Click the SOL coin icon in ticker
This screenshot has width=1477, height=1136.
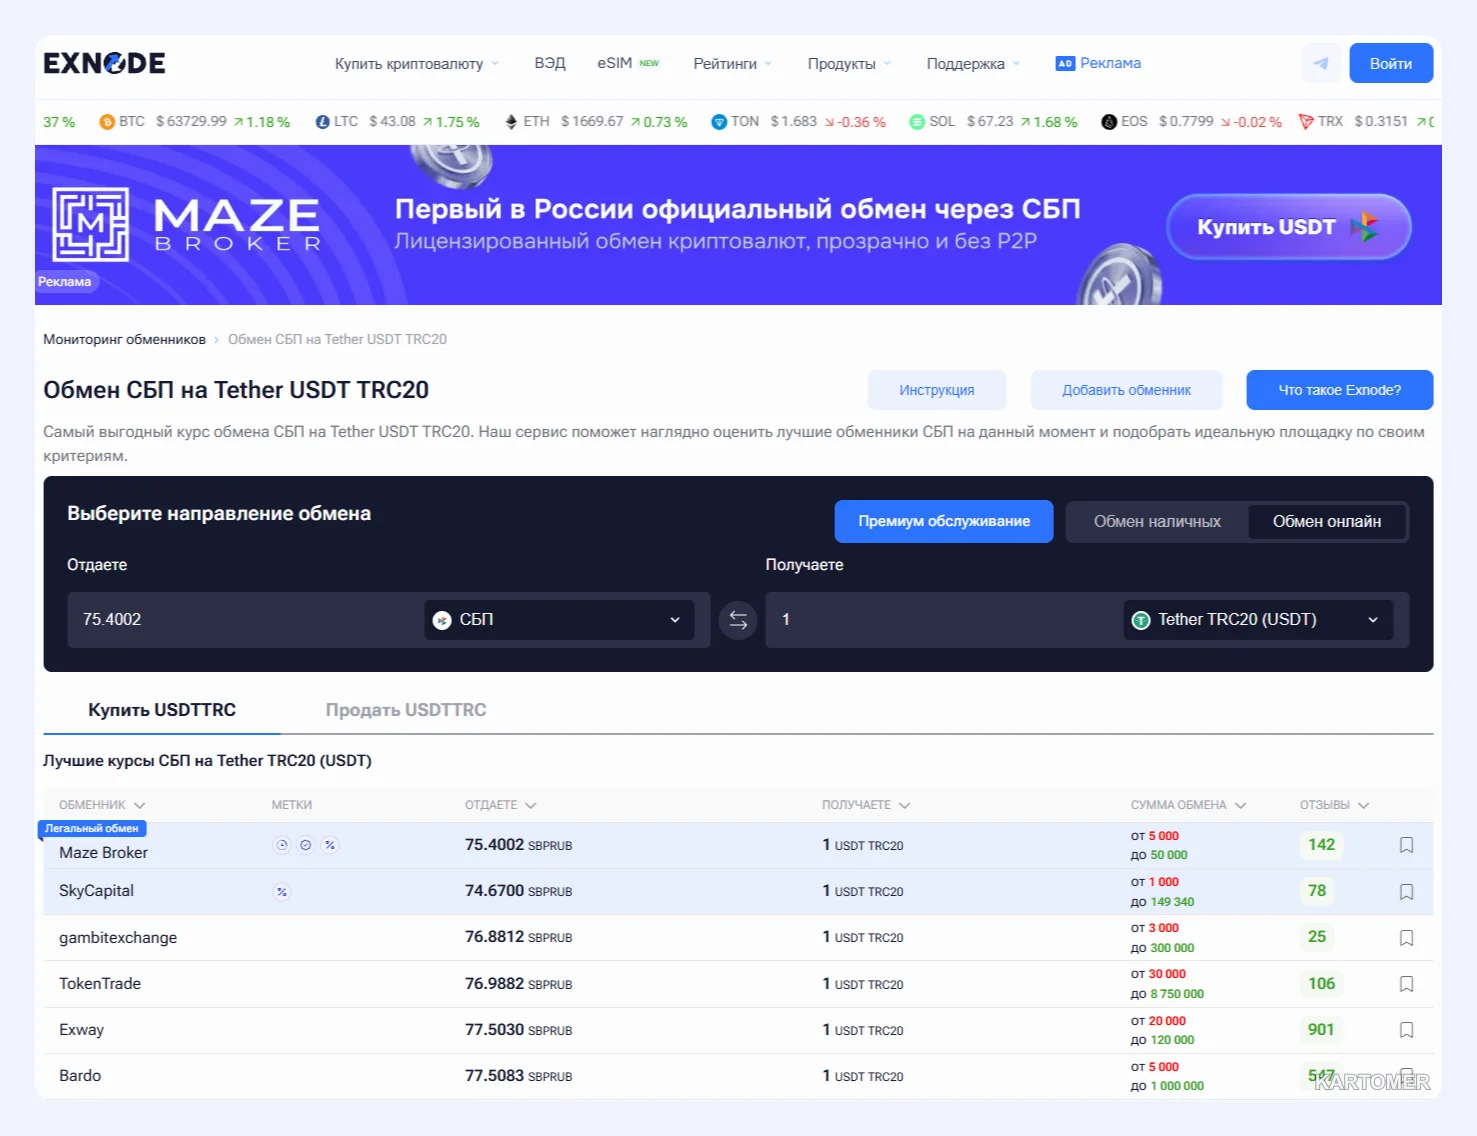coord(917,122)
